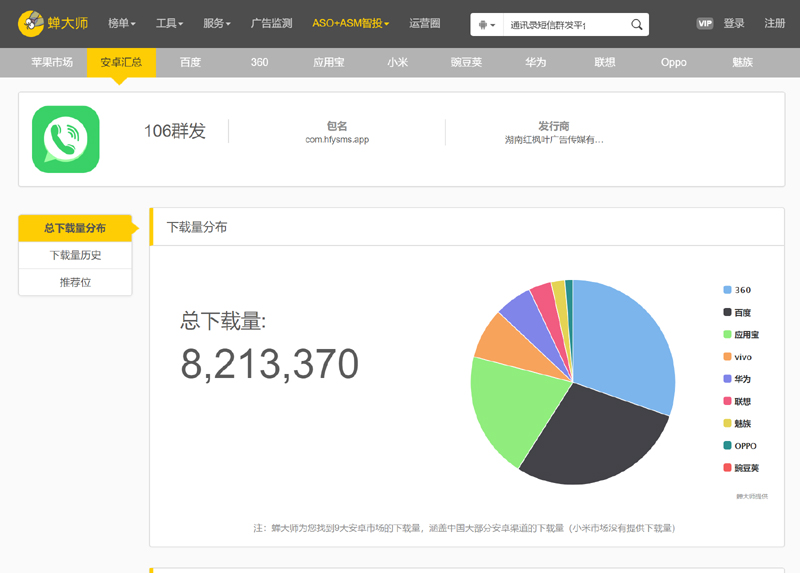
Task: Toggle the 百度 legend entry
Action: click(741, 313)
